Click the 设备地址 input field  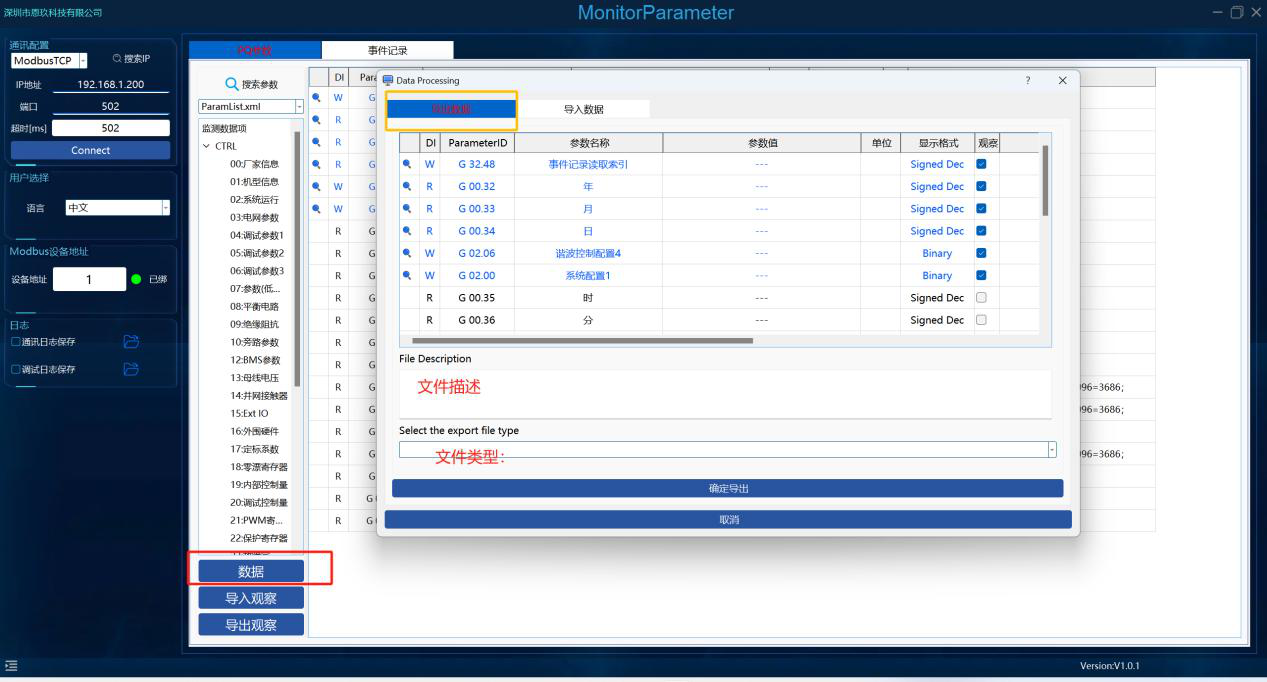pos(89,279)
